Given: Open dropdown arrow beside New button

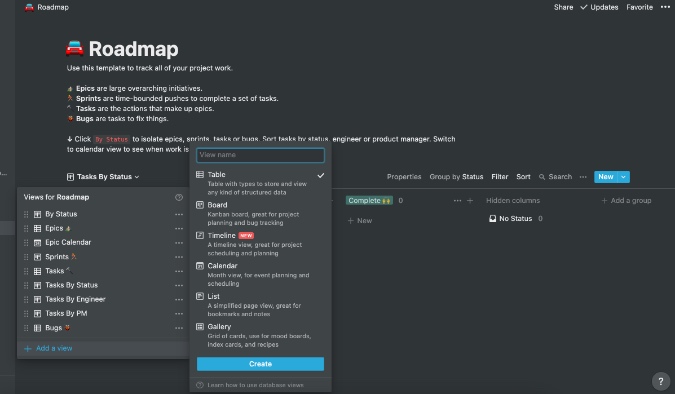Looking at the screenshot, I should tap(623, 177).
